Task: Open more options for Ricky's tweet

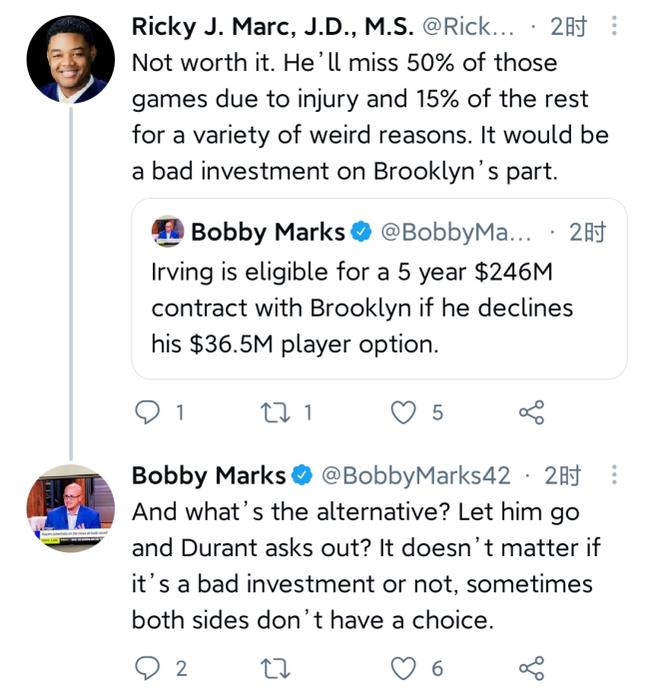Action: tap(613, 27)
